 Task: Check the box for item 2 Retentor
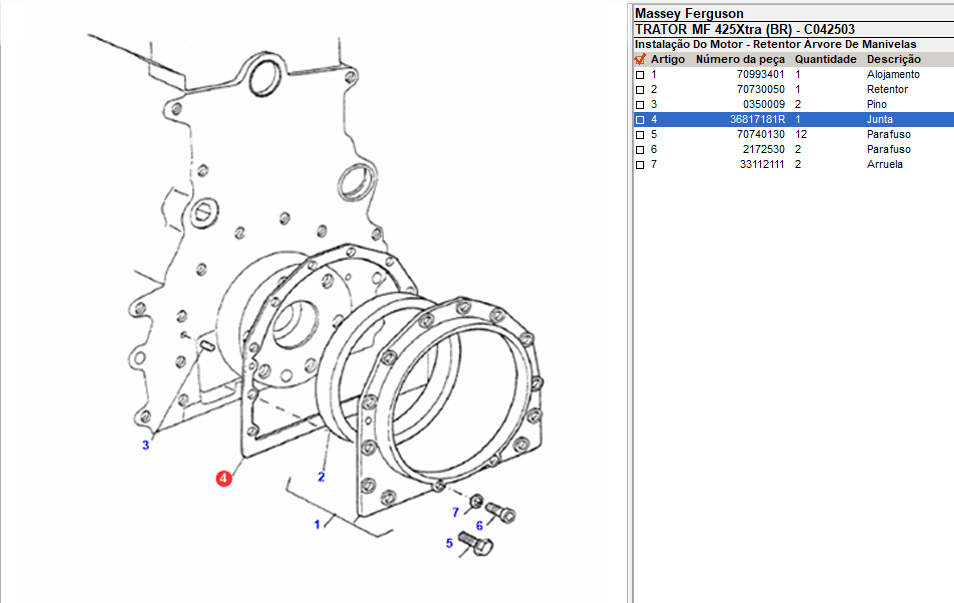[640, 90]
